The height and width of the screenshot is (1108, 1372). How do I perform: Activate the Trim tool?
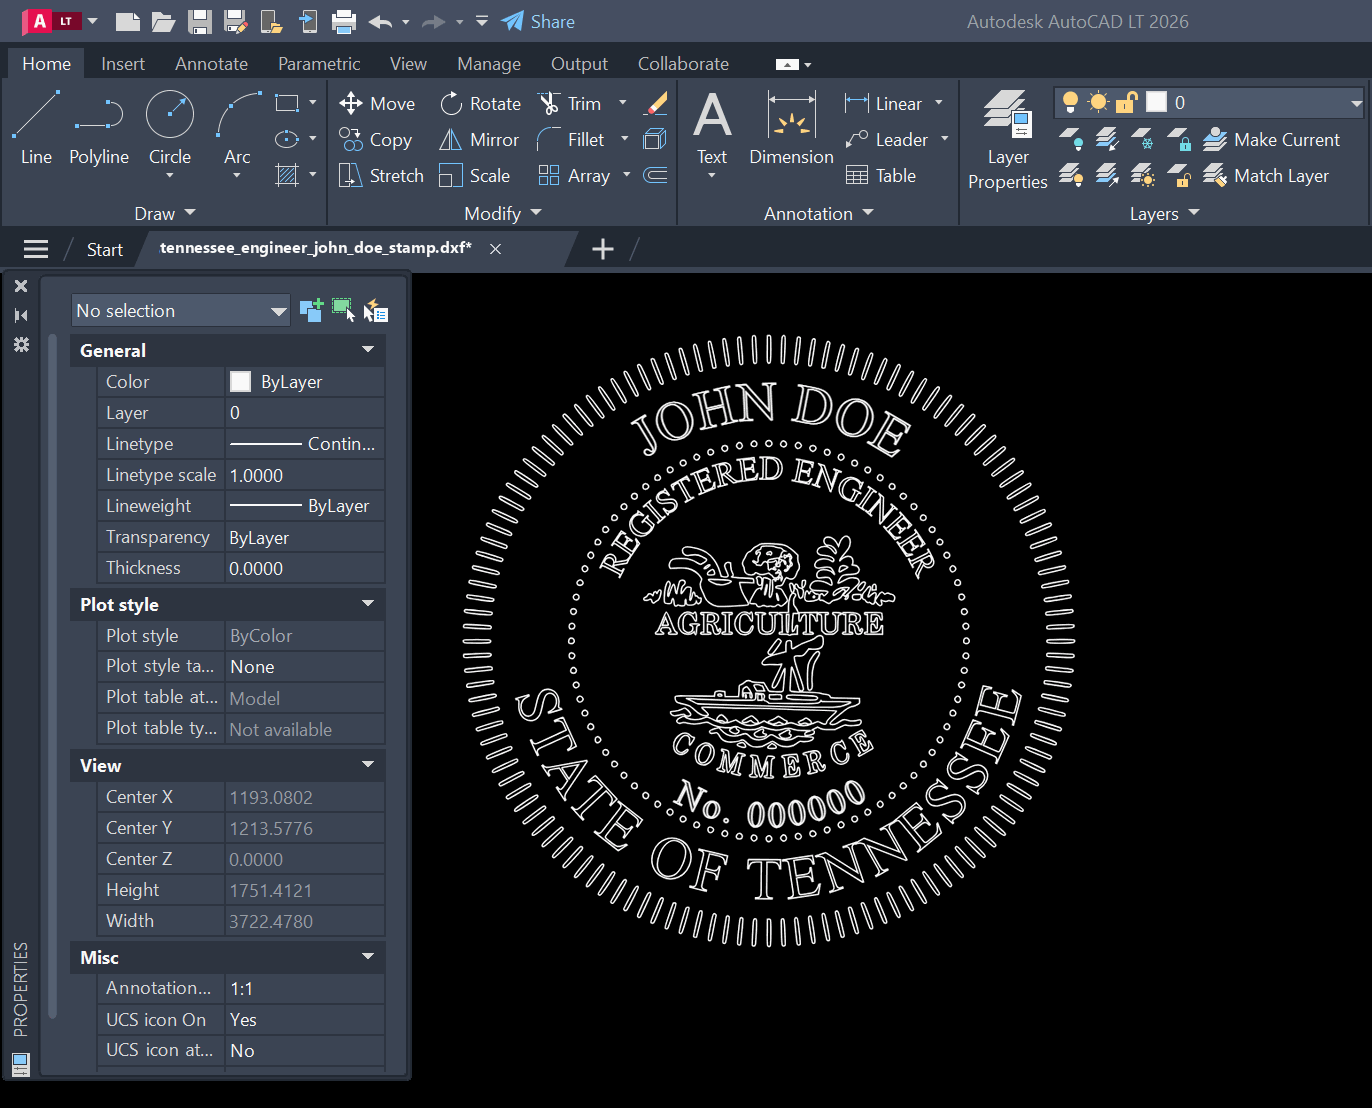click(570, 103)
